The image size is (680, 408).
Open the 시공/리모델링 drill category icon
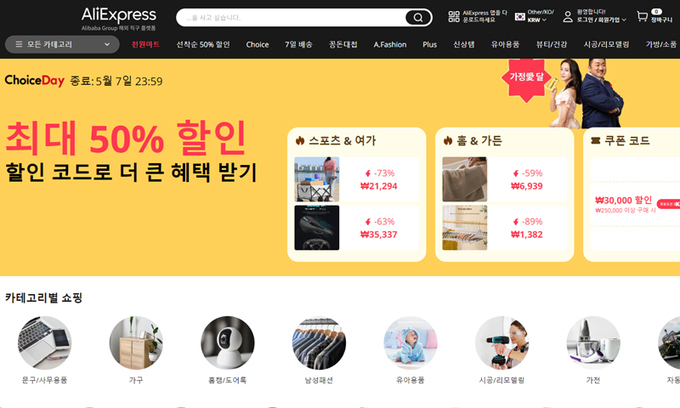(502, 343)
